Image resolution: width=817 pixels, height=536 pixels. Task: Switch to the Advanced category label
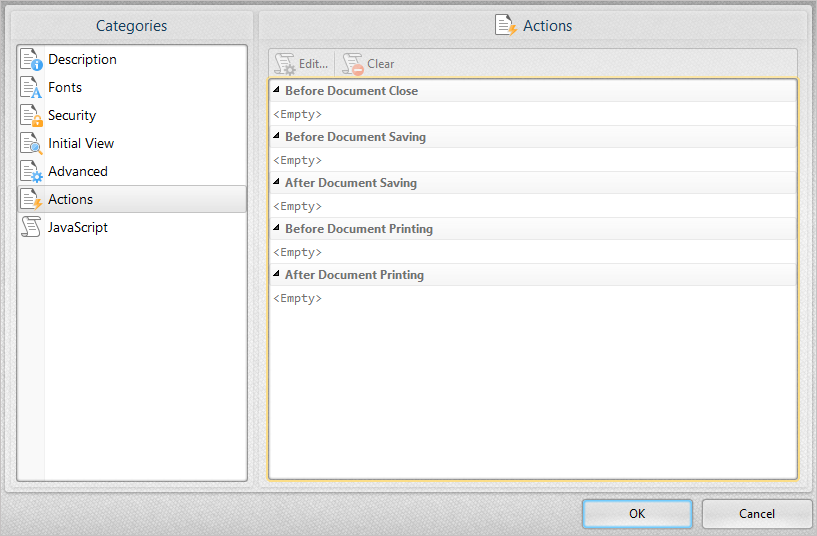(x=77, y=172)
